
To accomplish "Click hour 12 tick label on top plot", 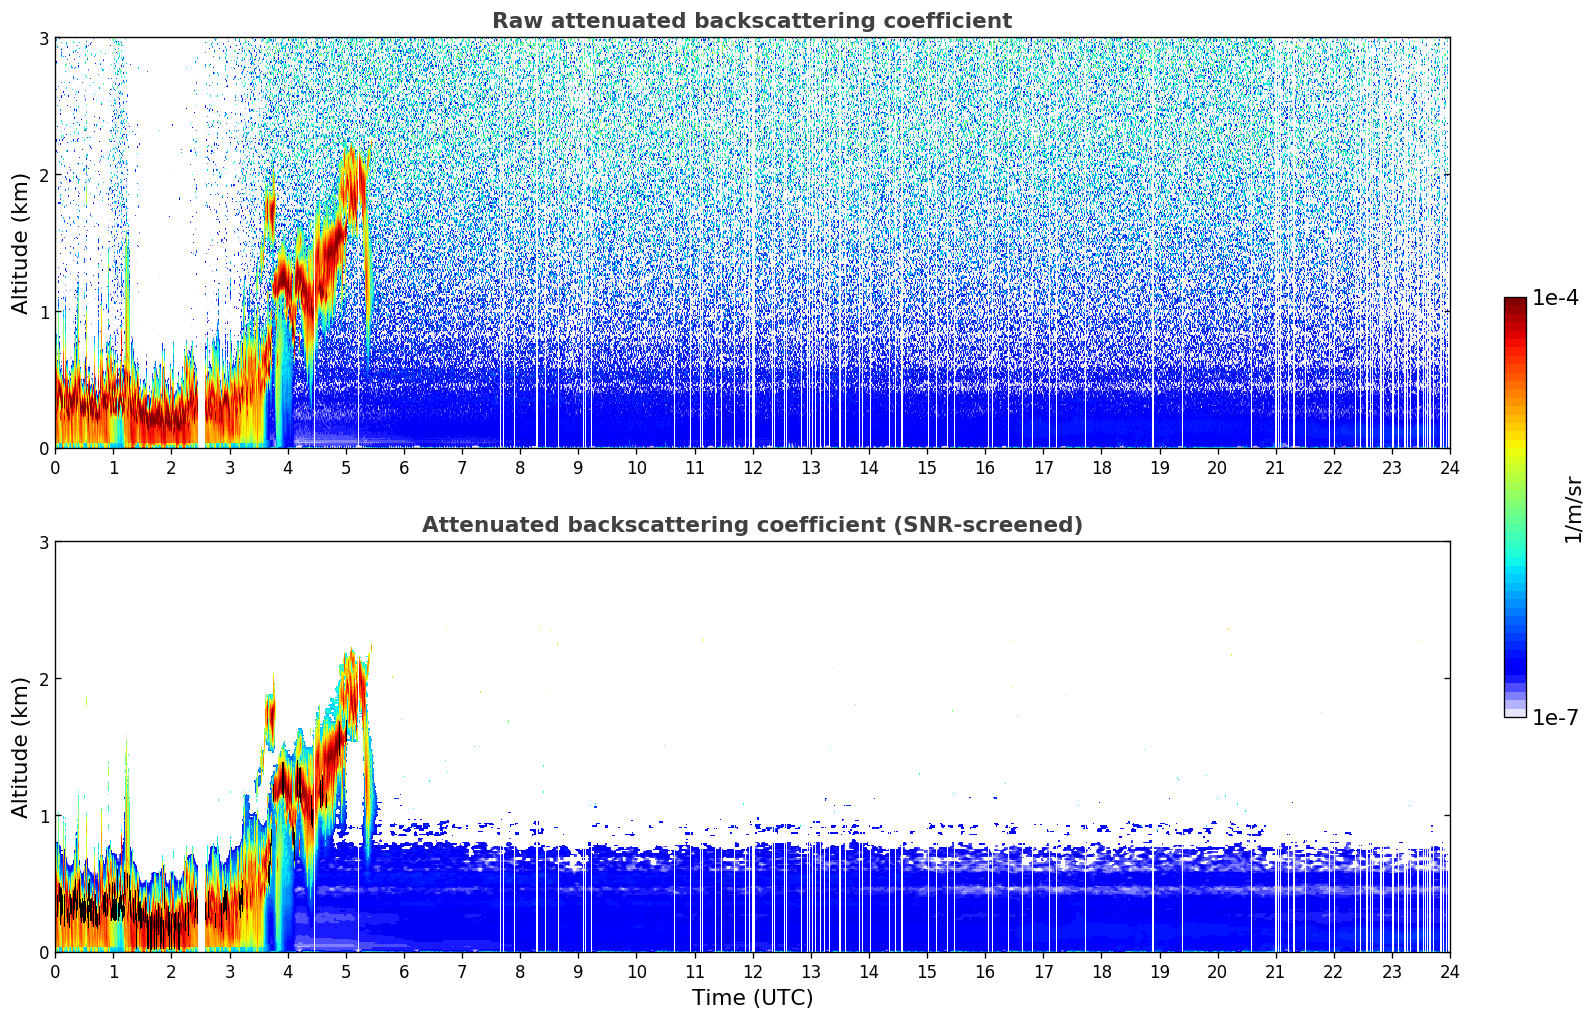I will coord(752,468).
